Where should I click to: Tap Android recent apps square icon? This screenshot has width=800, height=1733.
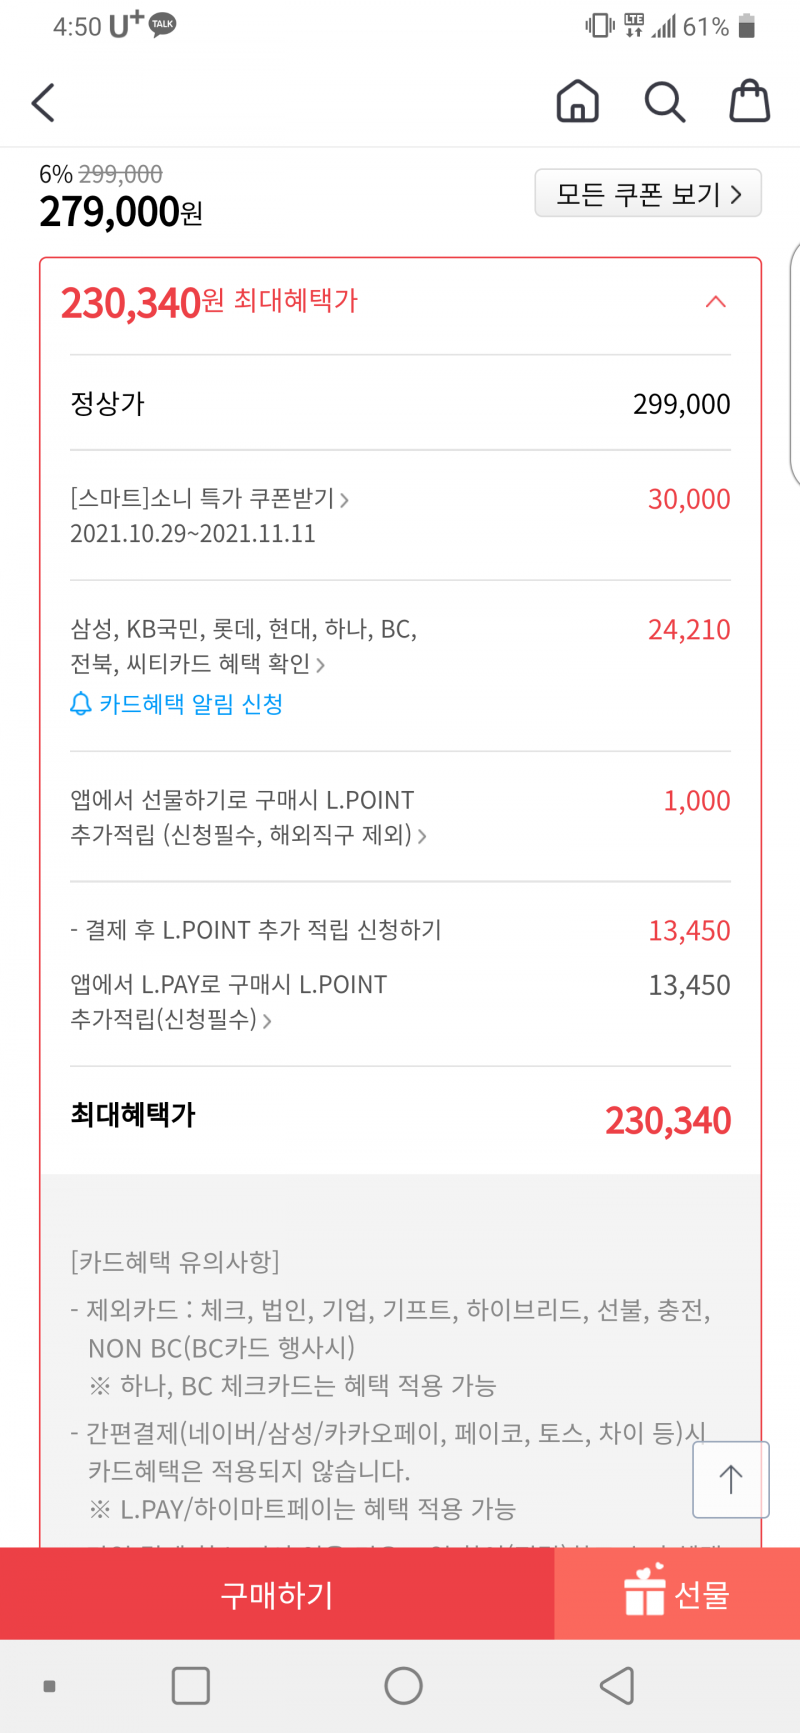(190, 1686)
